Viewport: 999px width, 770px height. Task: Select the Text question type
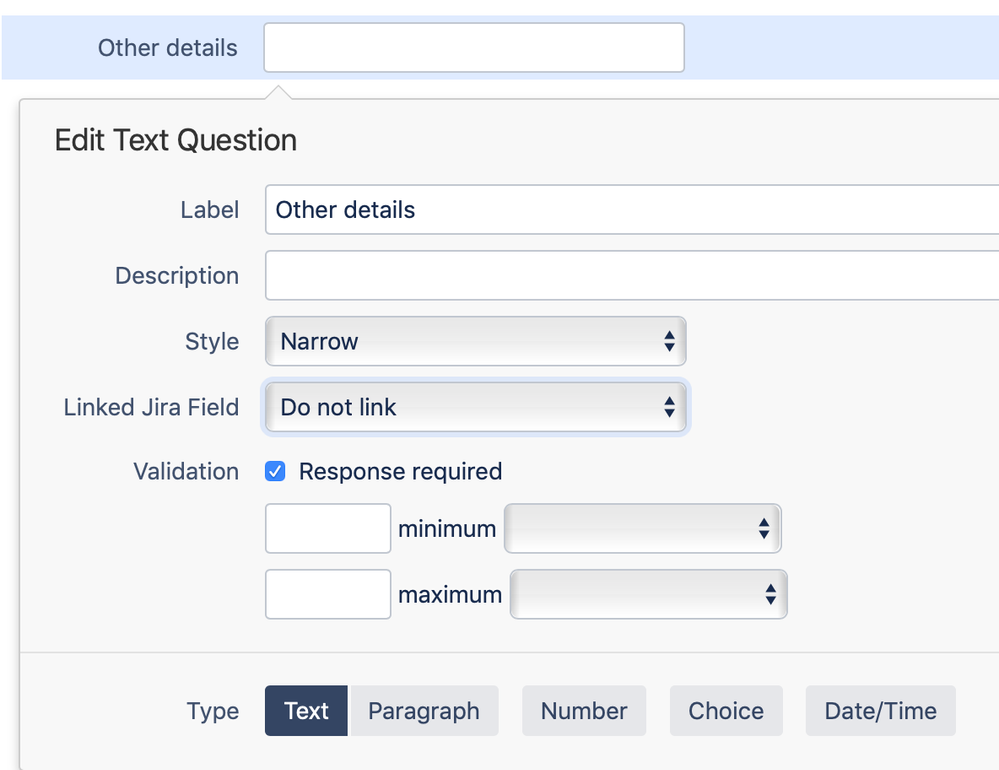coord(306,711)
